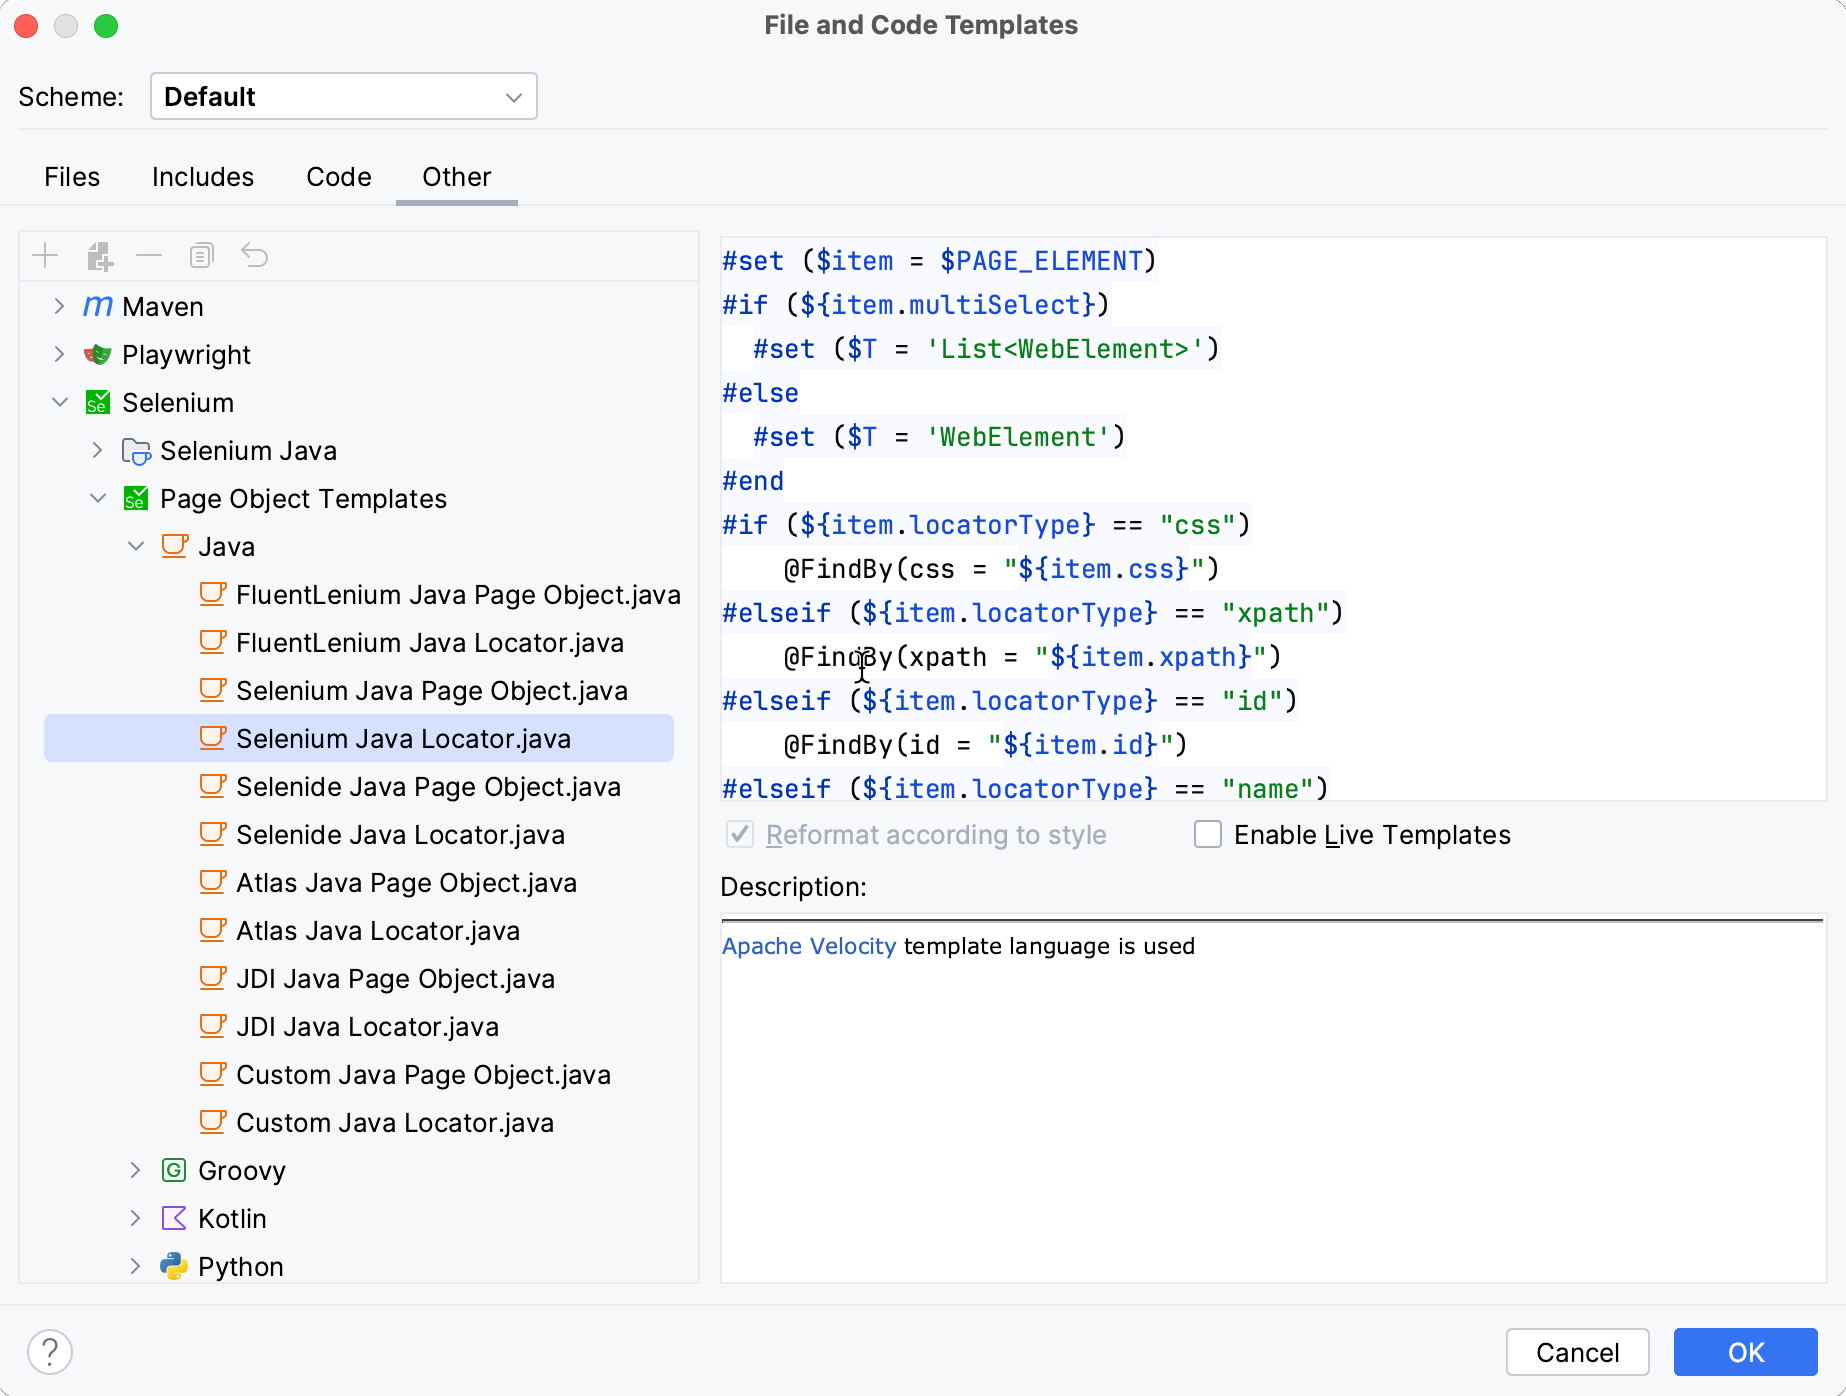Open the Scheme dropdown
The image size is (1846, 1396).
343,96
